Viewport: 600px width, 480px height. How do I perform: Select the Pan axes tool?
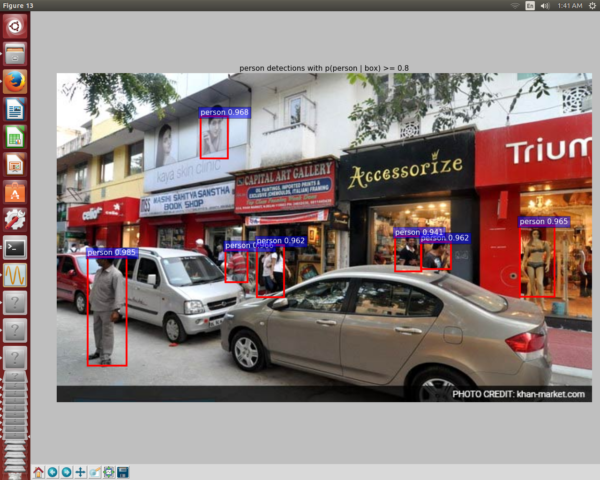pos(80,471)
